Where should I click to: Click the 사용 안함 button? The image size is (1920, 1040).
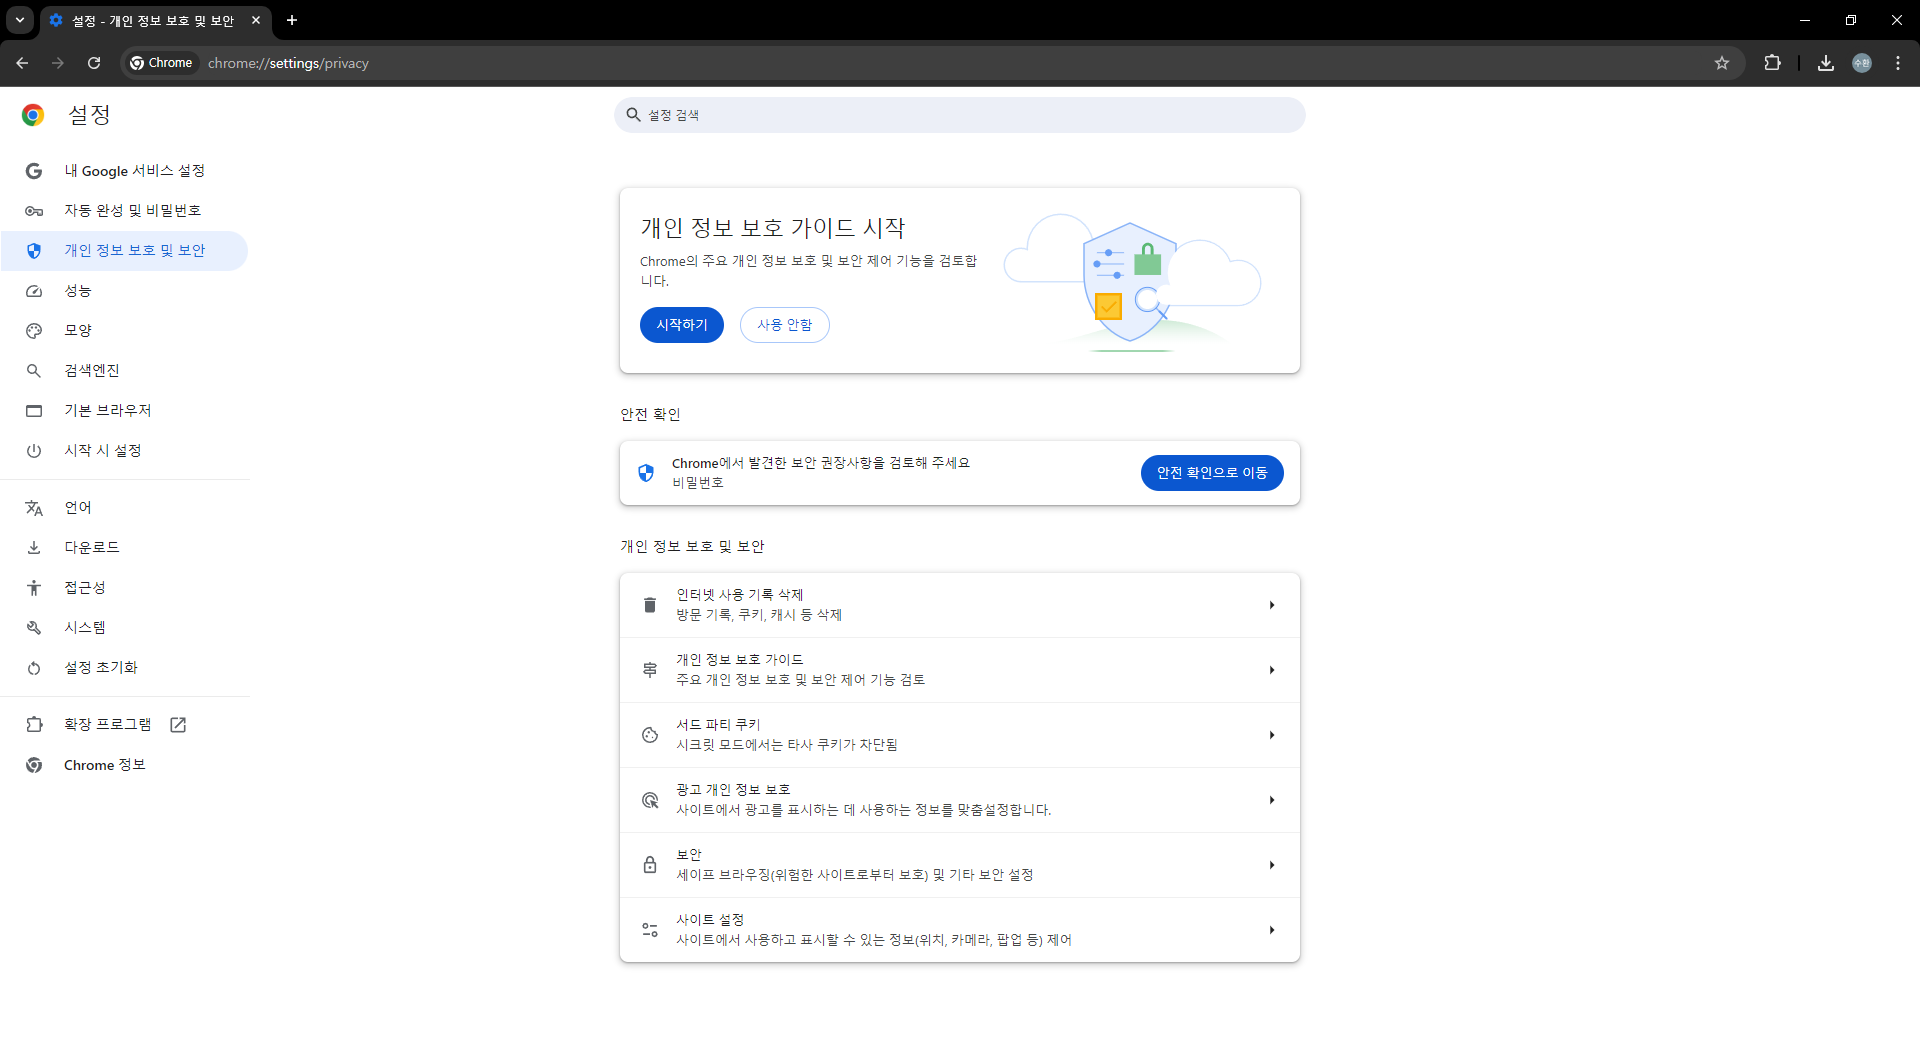pos(784,325)
